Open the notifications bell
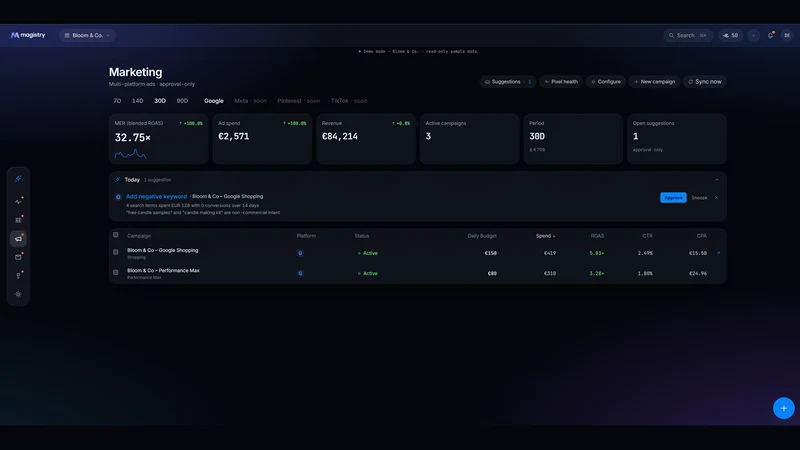The image size is (800, 450). pos(770,35)
